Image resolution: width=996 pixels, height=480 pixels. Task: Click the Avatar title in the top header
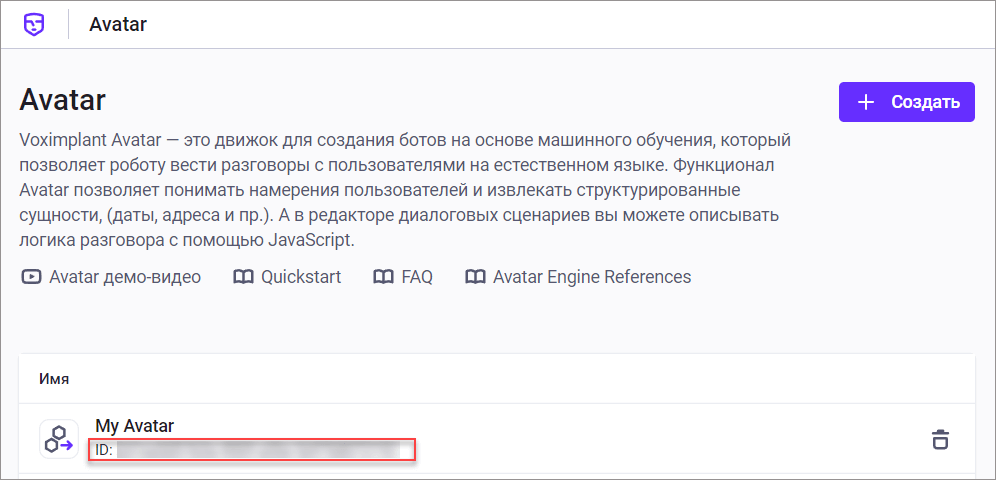click(118, 25)
